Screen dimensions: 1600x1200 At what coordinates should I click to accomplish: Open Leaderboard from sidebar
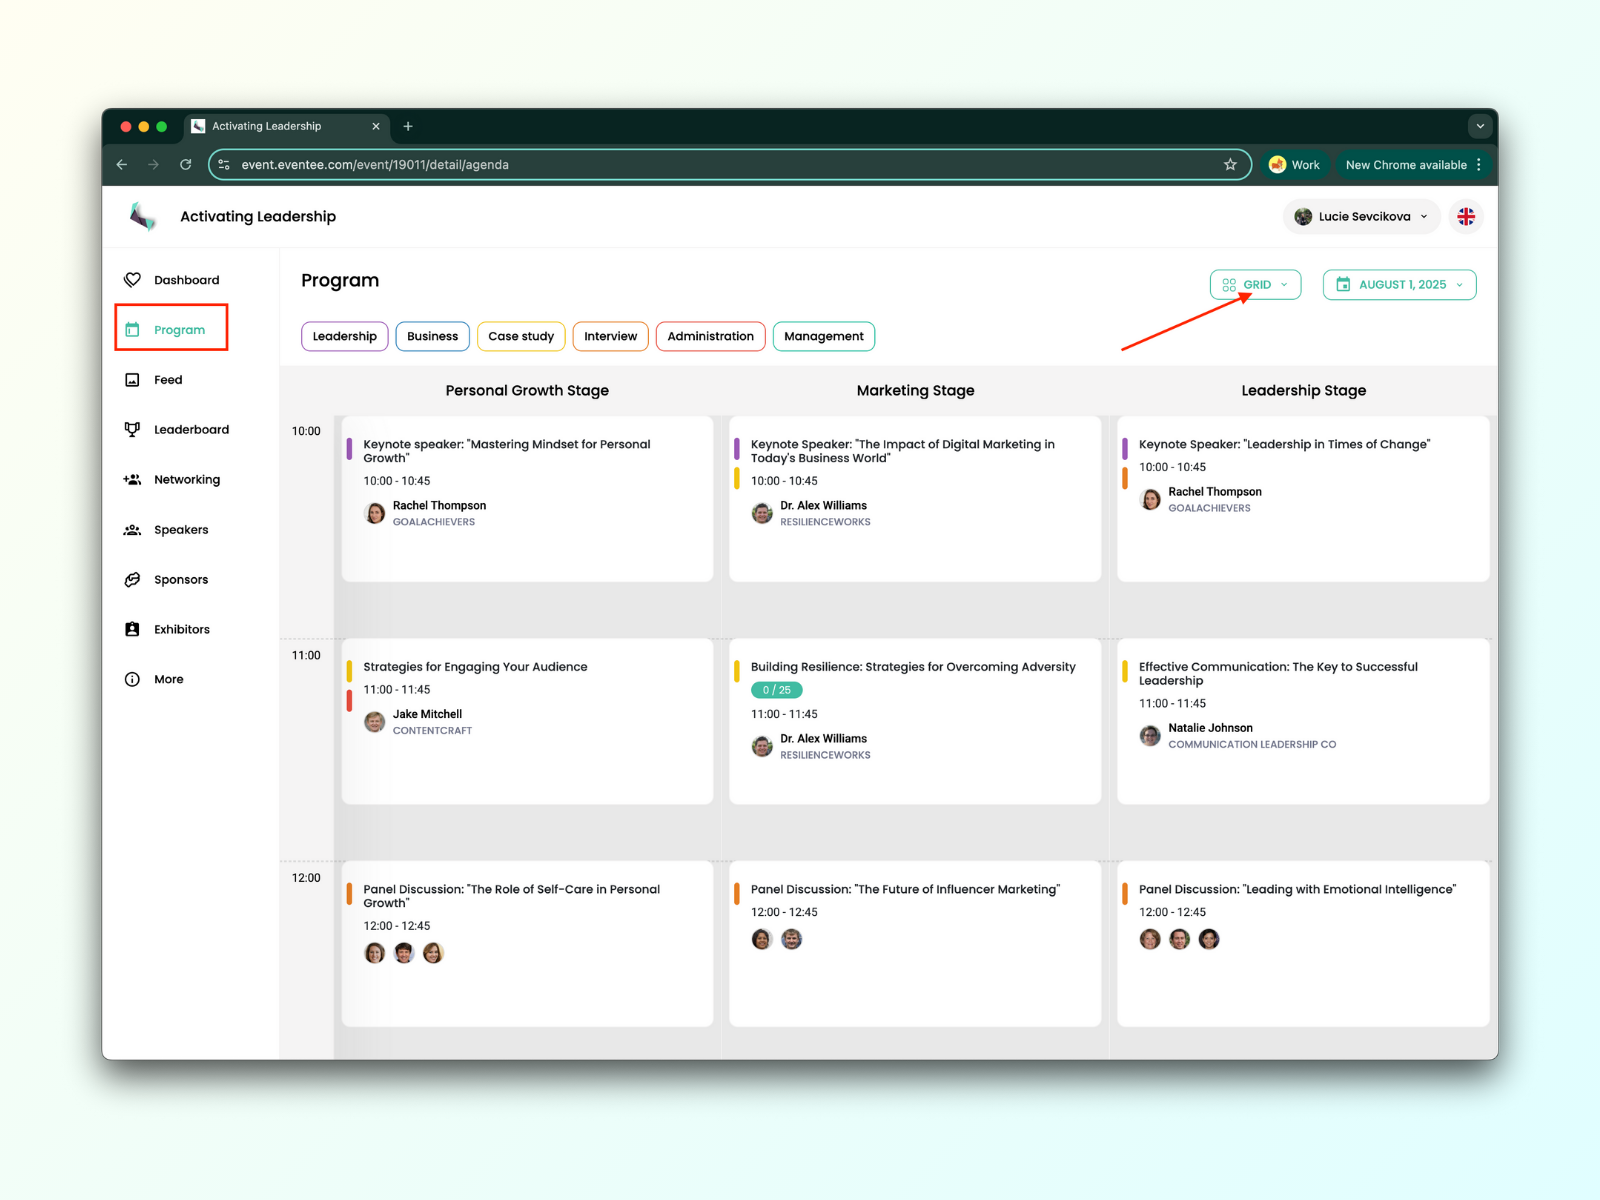coord(191,429)
